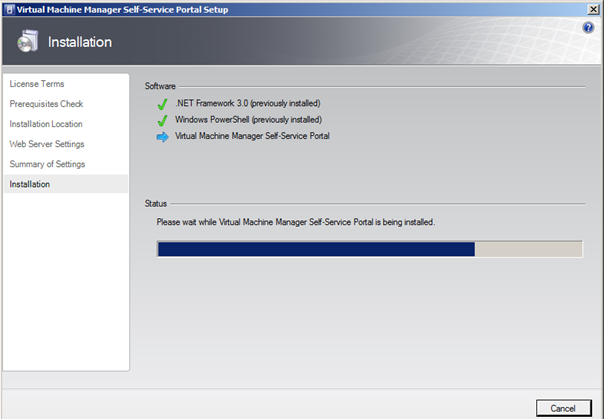This screenshot has height=419, width=604.
Task: Click the Status section label
Action: 156,204
